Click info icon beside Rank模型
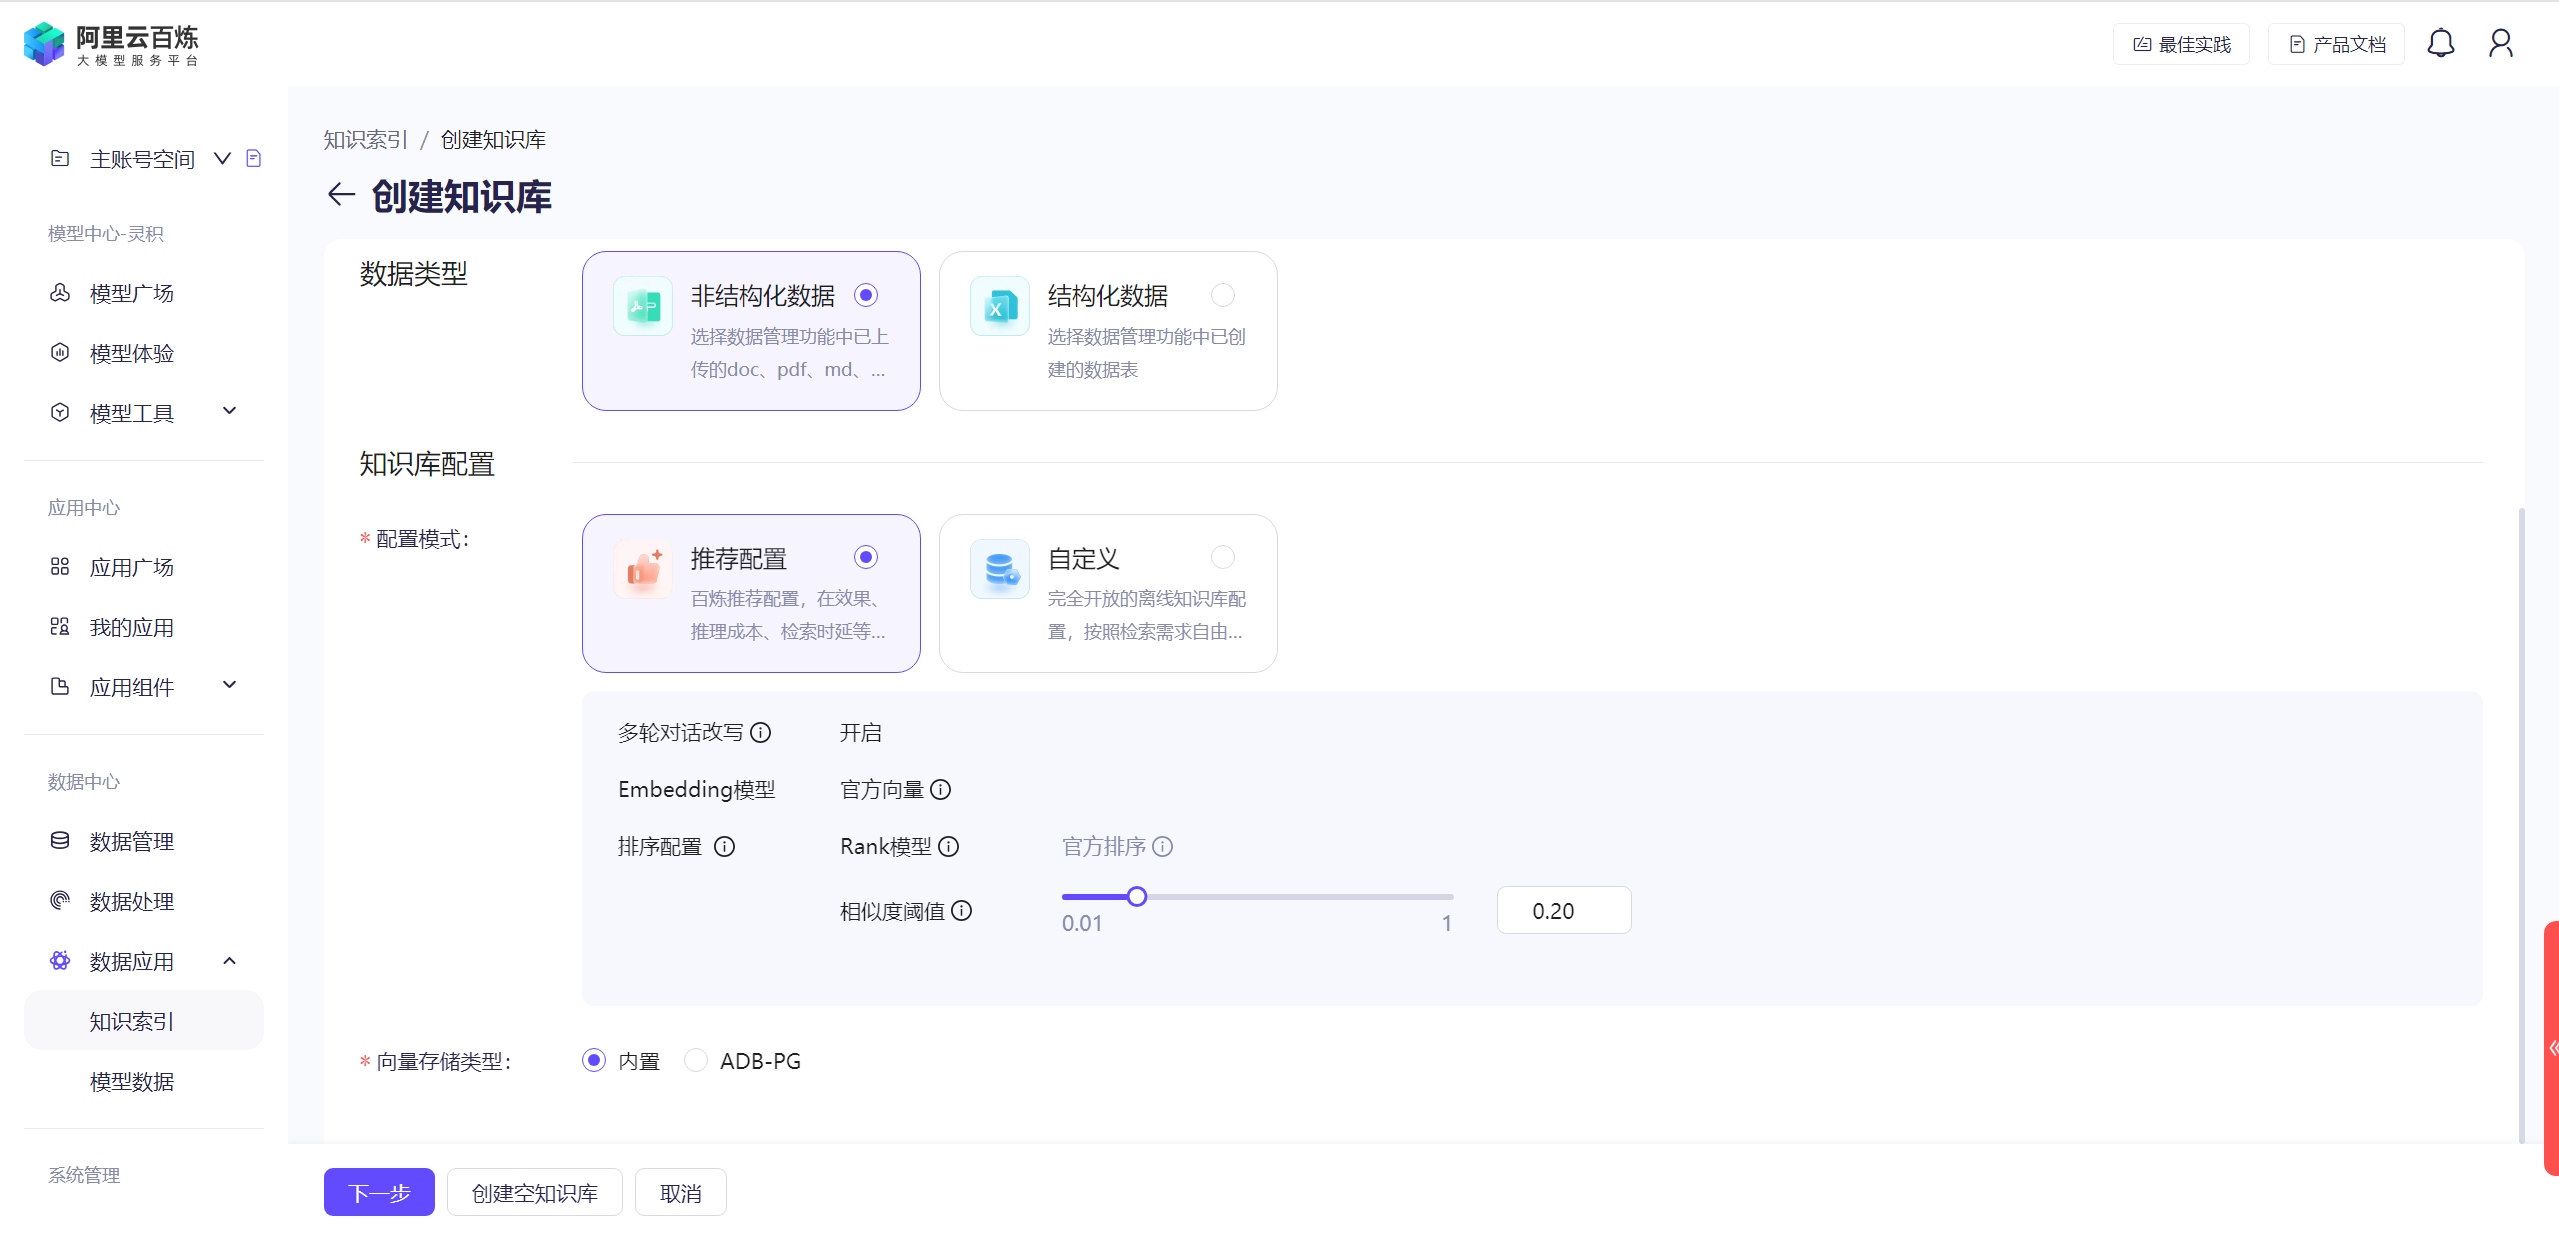The height and width of the screenshot is (1239, 2559). [949, 847]
